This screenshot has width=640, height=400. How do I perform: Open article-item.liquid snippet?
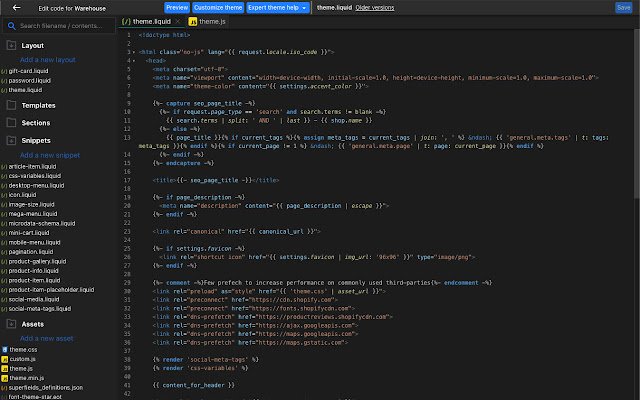[x=32, y=167]
